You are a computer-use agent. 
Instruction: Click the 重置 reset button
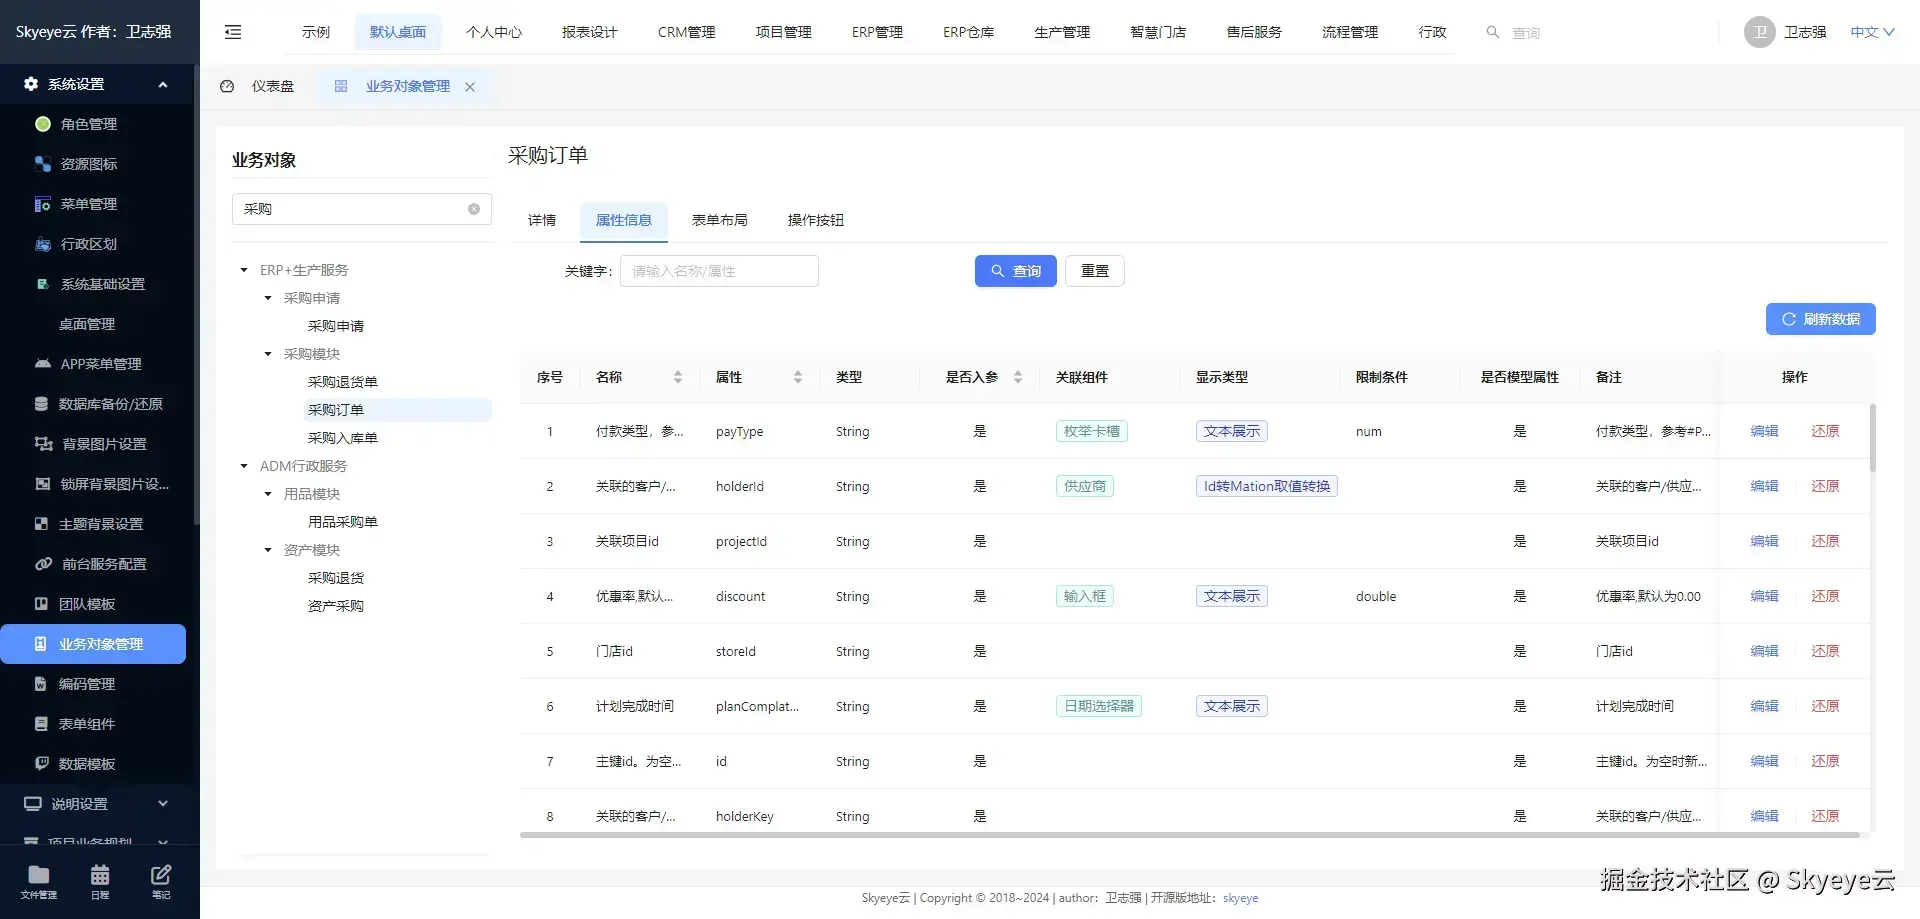(1095, 271)
